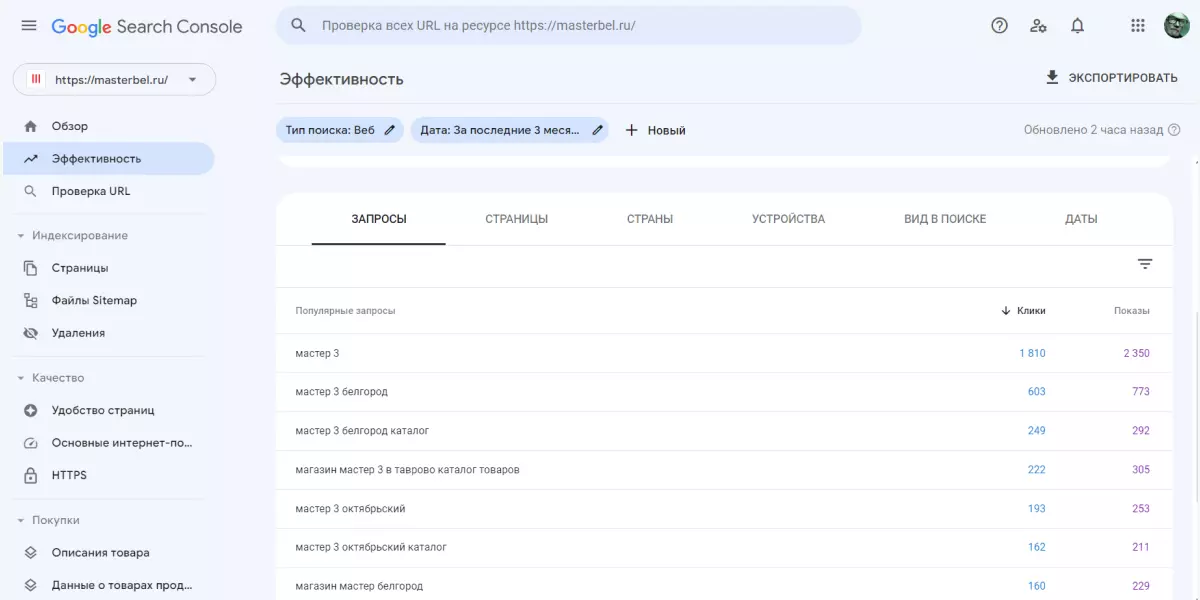
Task: Click the URL inspection search field
Action: (x=568, y=26)
